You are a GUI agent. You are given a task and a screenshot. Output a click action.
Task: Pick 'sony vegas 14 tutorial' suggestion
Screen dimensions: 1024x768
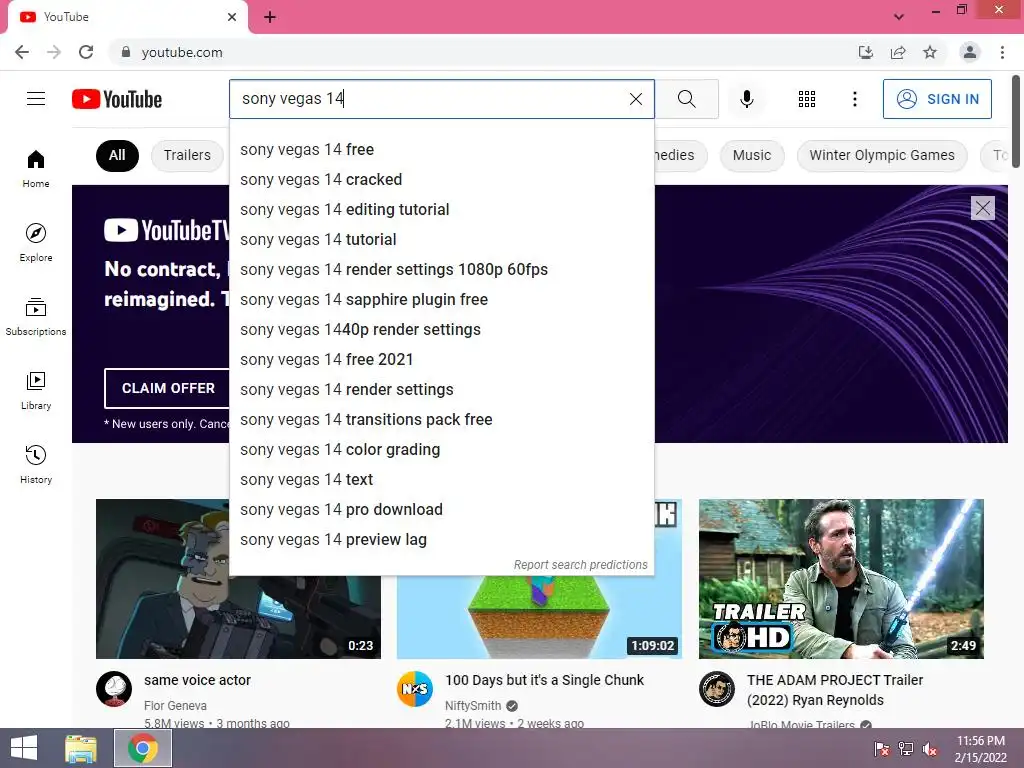[441, 240]
